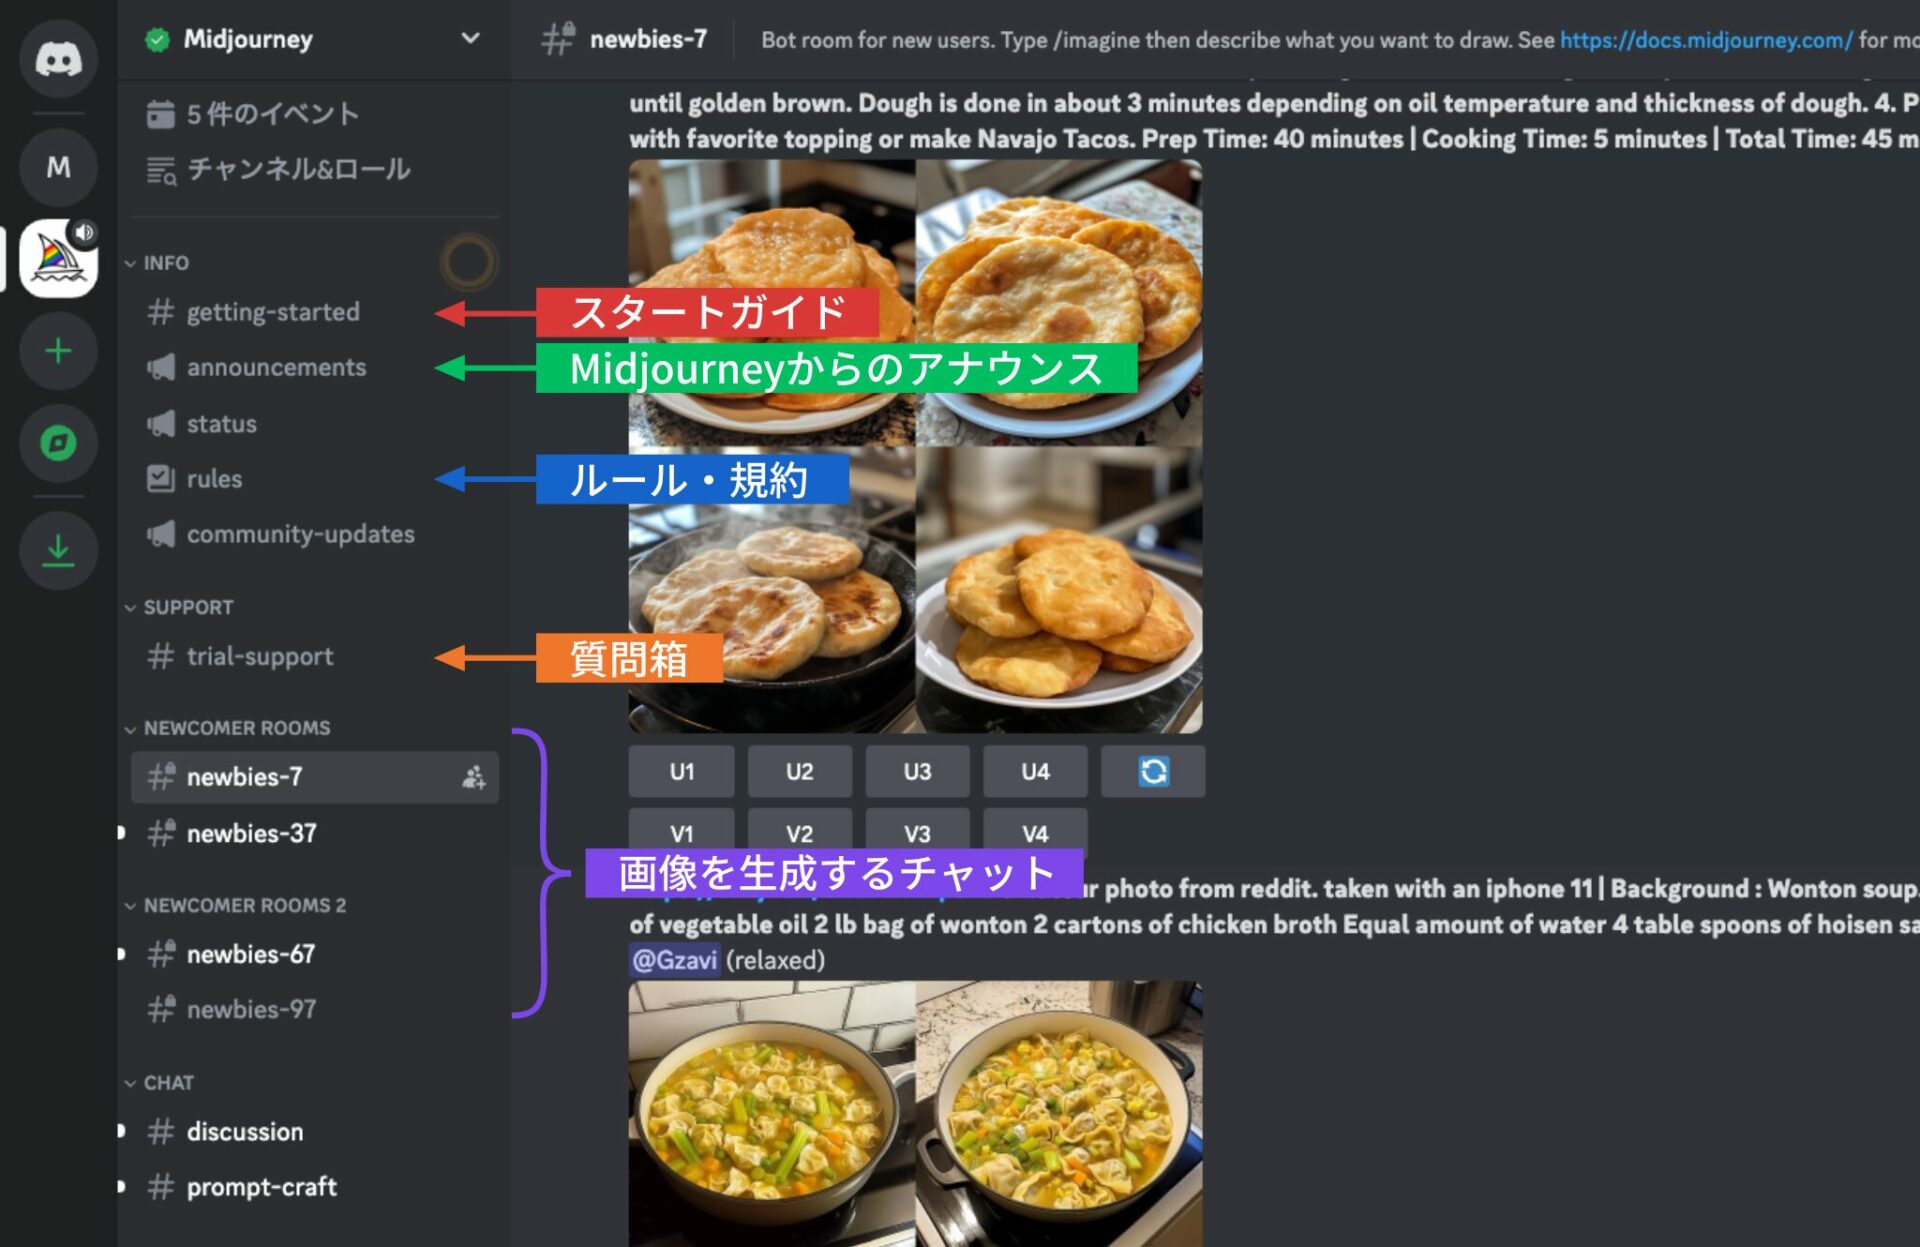Open the getting-started channel
This screenshot has height=1247, width=1920.
(270, 311)
